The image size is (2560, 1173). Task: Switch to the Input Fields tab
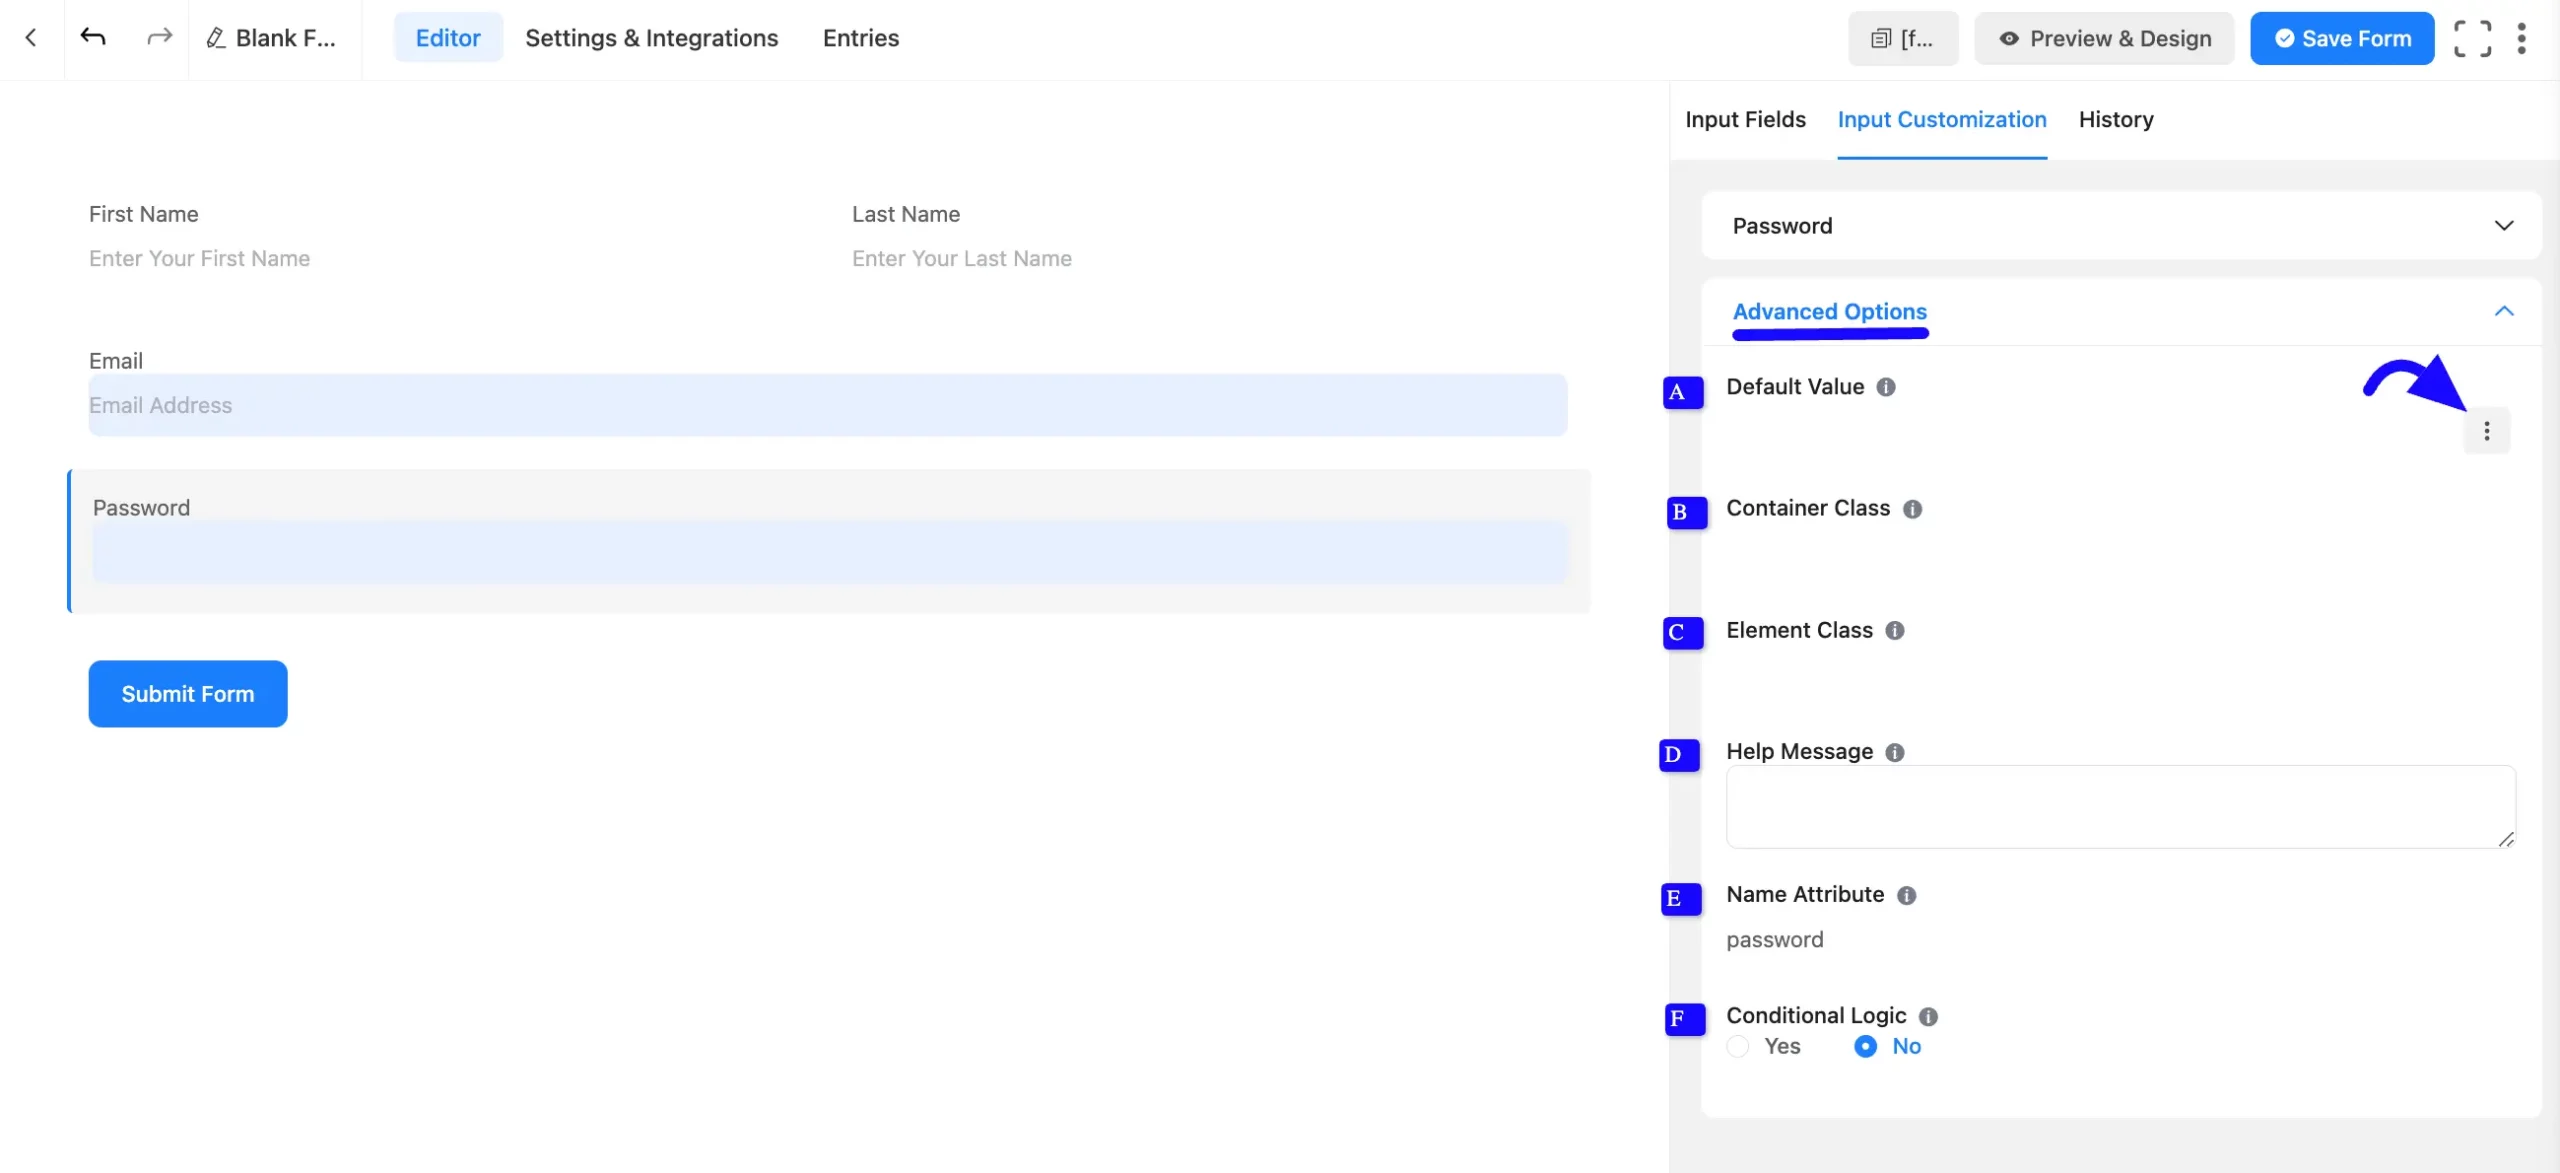click(x=1745, y=119)
